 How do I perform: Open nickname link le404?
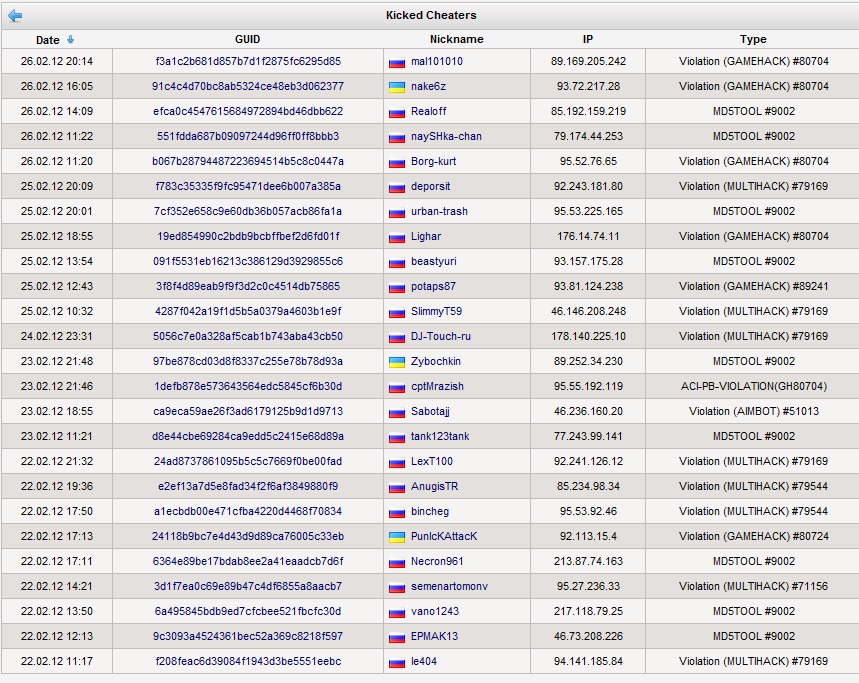click(424, 661)
